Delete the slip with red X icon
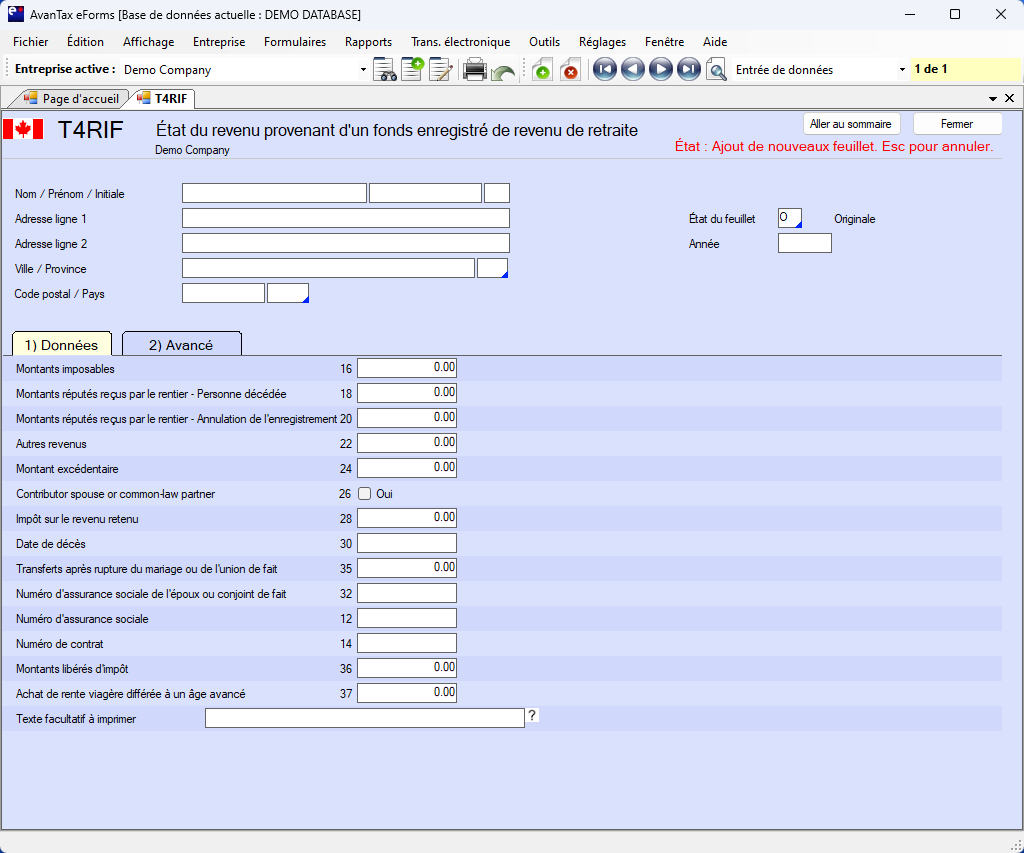1024x853 pixels. click(x=570, y=70)
